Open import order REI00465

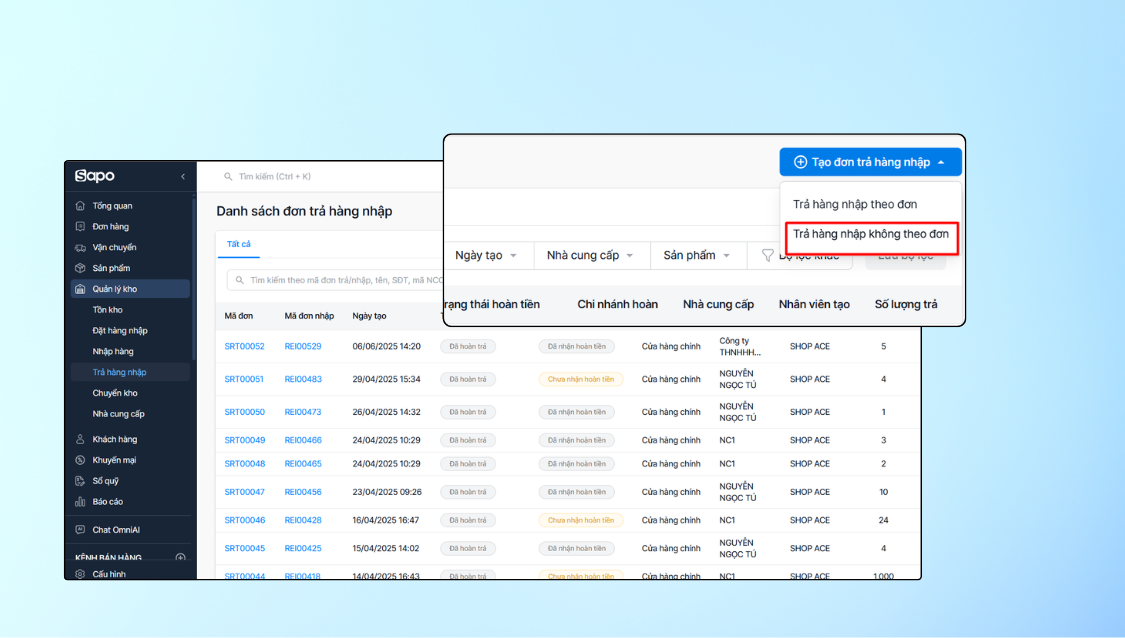coord(303,464)
